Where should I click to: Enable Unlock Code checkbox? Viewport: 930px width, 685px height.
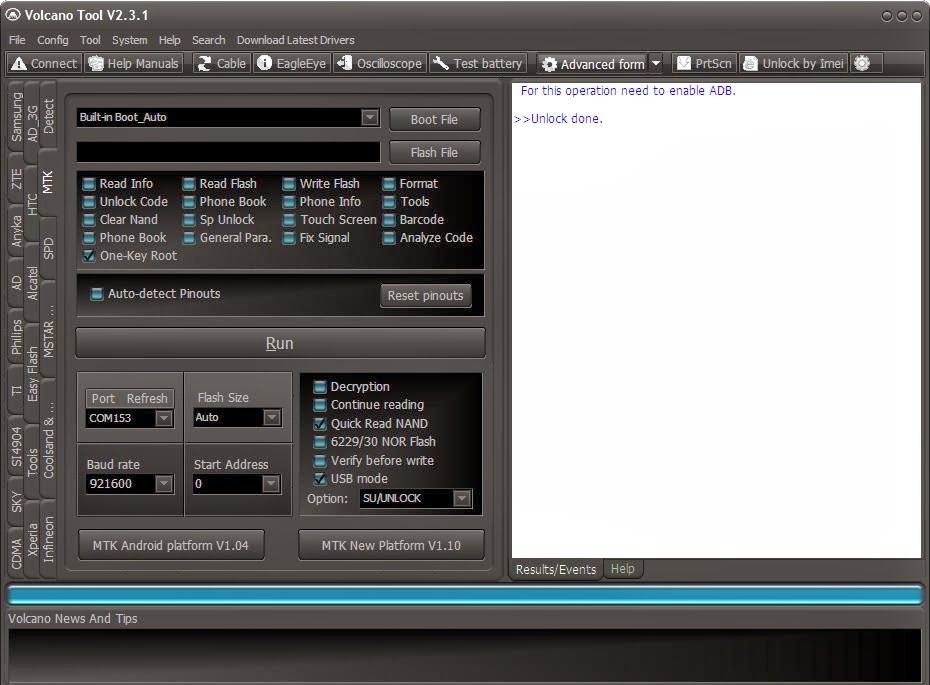(89, 202)
